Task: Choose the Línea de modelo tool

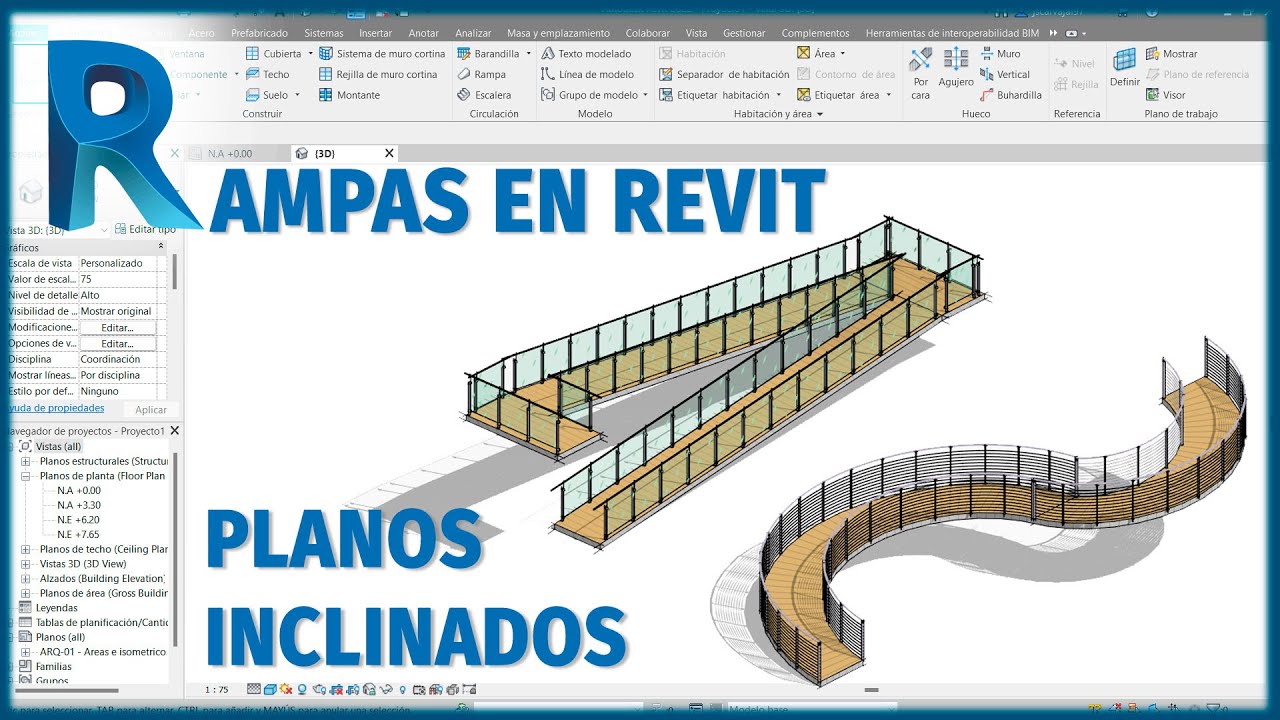Action: click(x=587, y=74)
